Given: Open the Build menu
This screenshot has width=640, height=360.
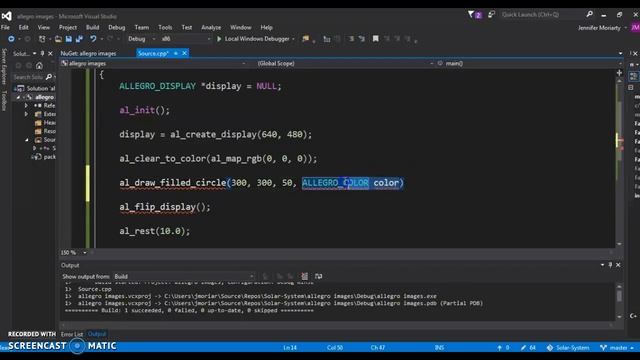Looking at the screenshot, I should click(93, 27).
